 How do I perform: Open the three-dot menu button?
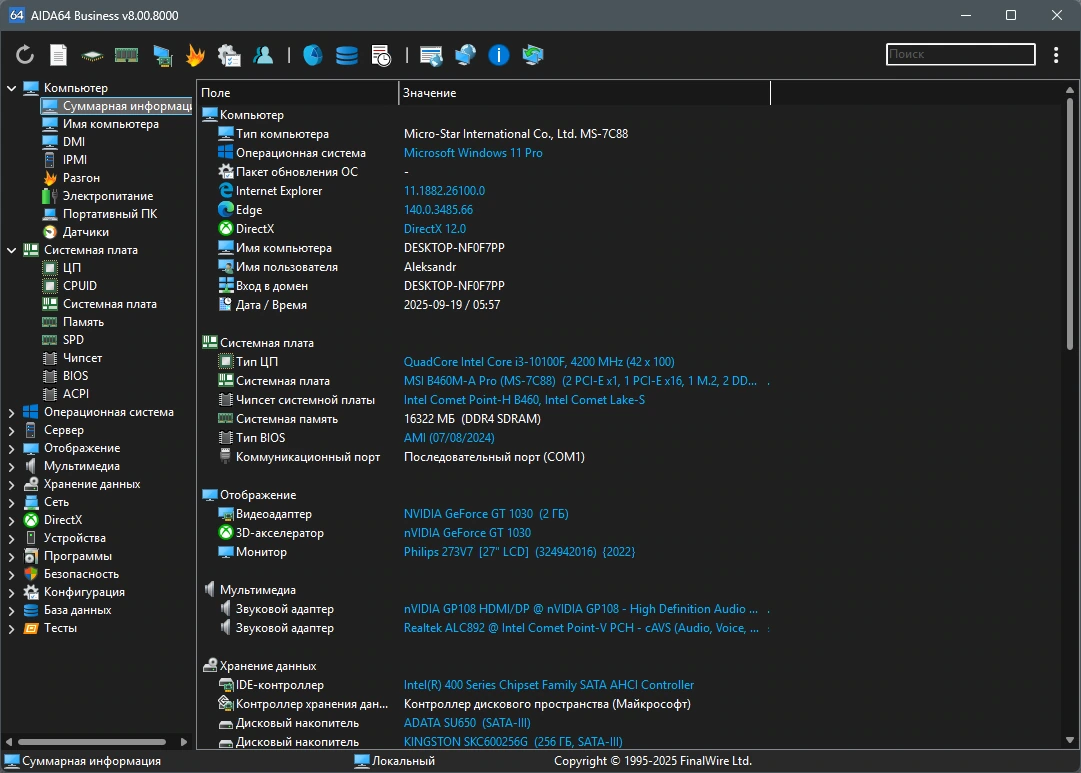1055,54
